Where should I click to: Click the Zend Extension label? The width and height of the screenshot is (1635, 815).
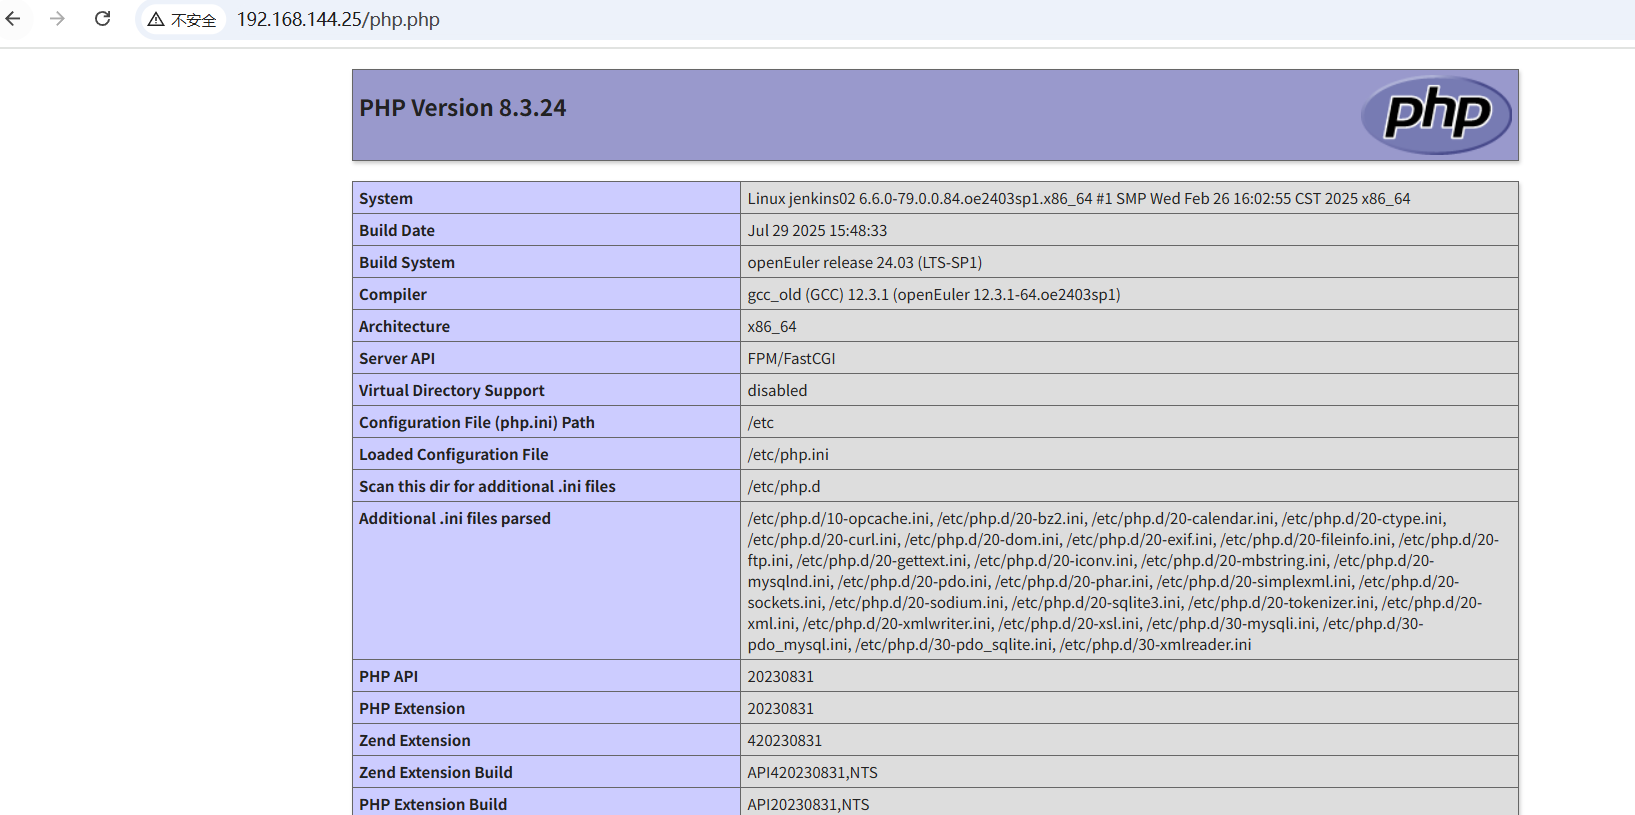click(415, 741)
